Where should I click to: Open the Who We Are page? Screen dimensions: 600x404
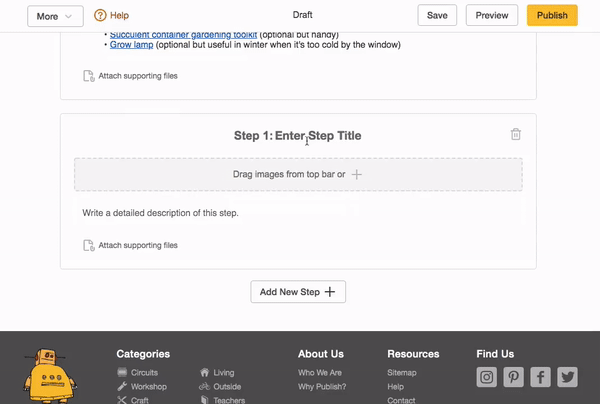(x=320, y=373)
